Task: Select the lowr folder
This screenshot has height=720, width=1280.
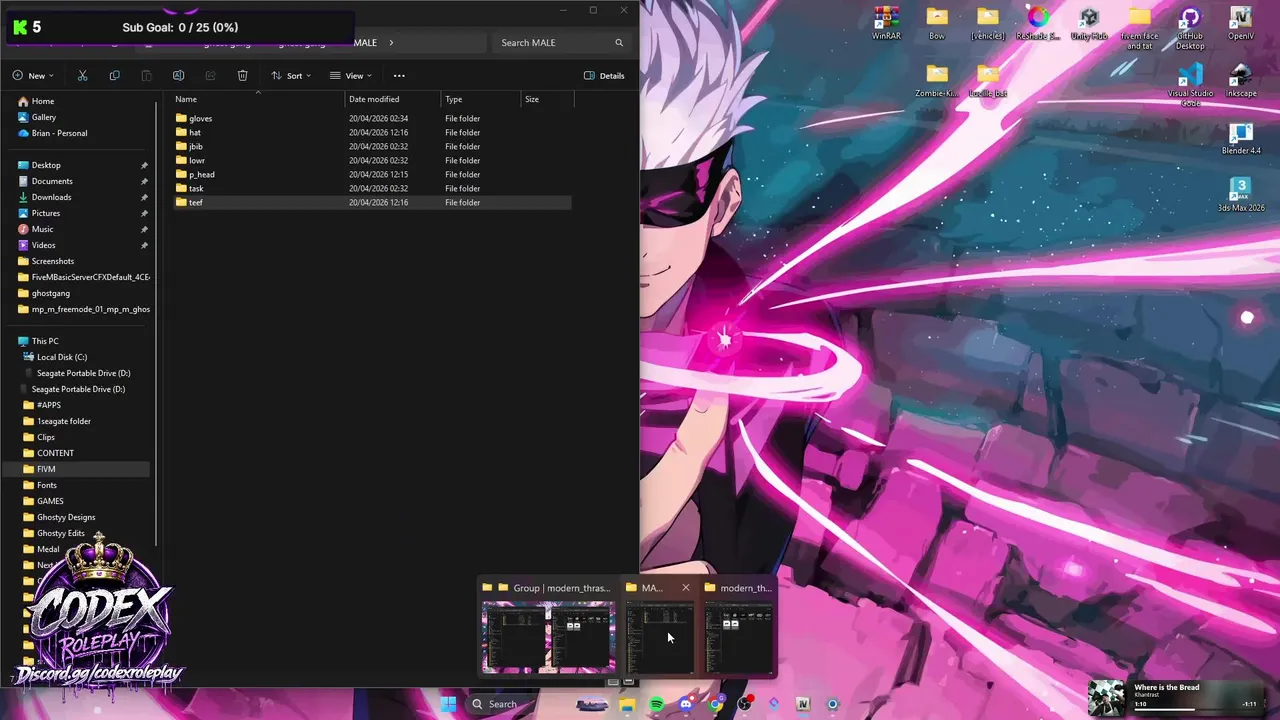Action: pyautogui.click(x=371, y=160)
